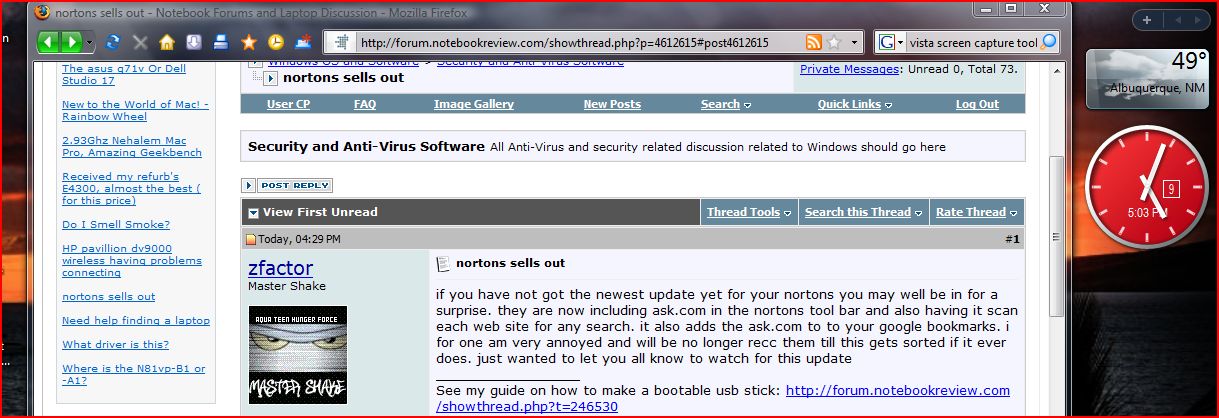
Task: Go to the Firefox Home page icon
Action: [167, 43]
